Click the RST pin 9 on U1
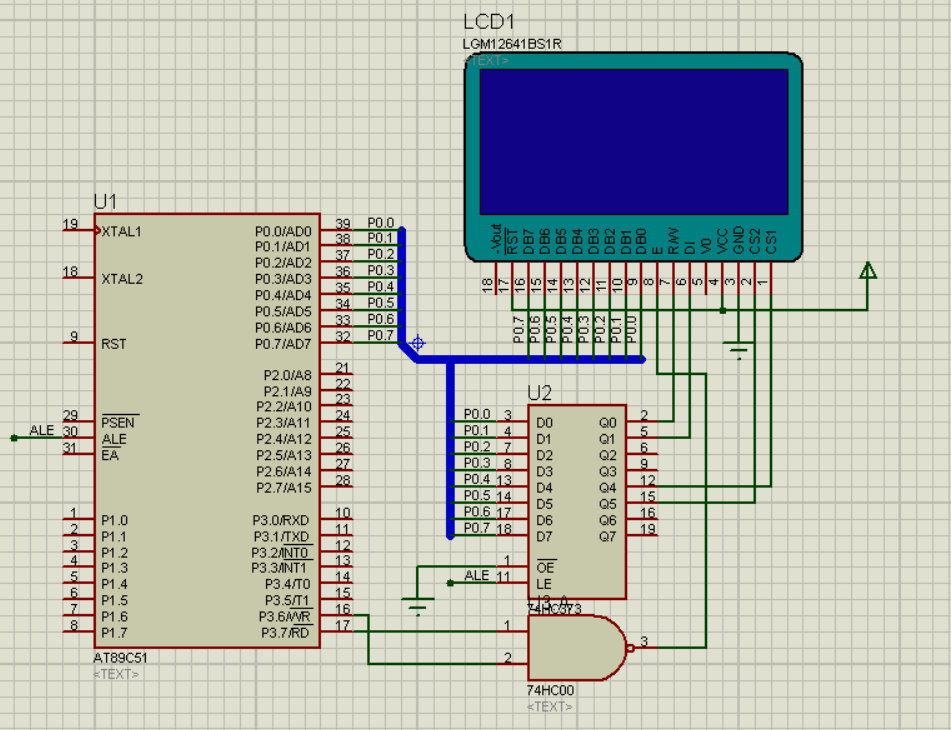Viewport: 951px width, 730px height. 79,343
